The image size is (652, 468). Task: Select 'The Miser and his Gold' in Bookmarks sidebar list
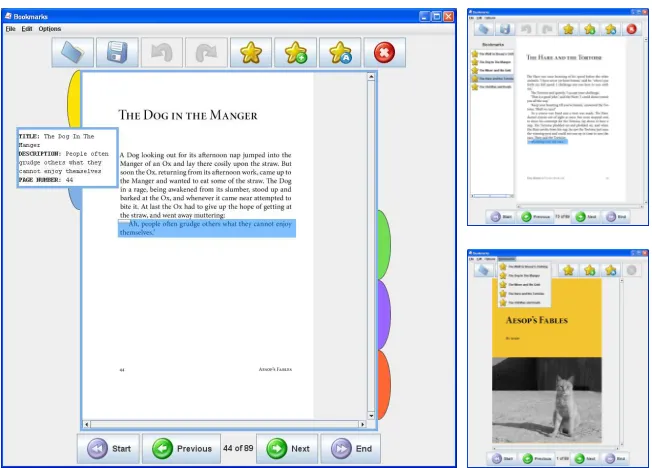pyautogui.click(x=492, y=70)
